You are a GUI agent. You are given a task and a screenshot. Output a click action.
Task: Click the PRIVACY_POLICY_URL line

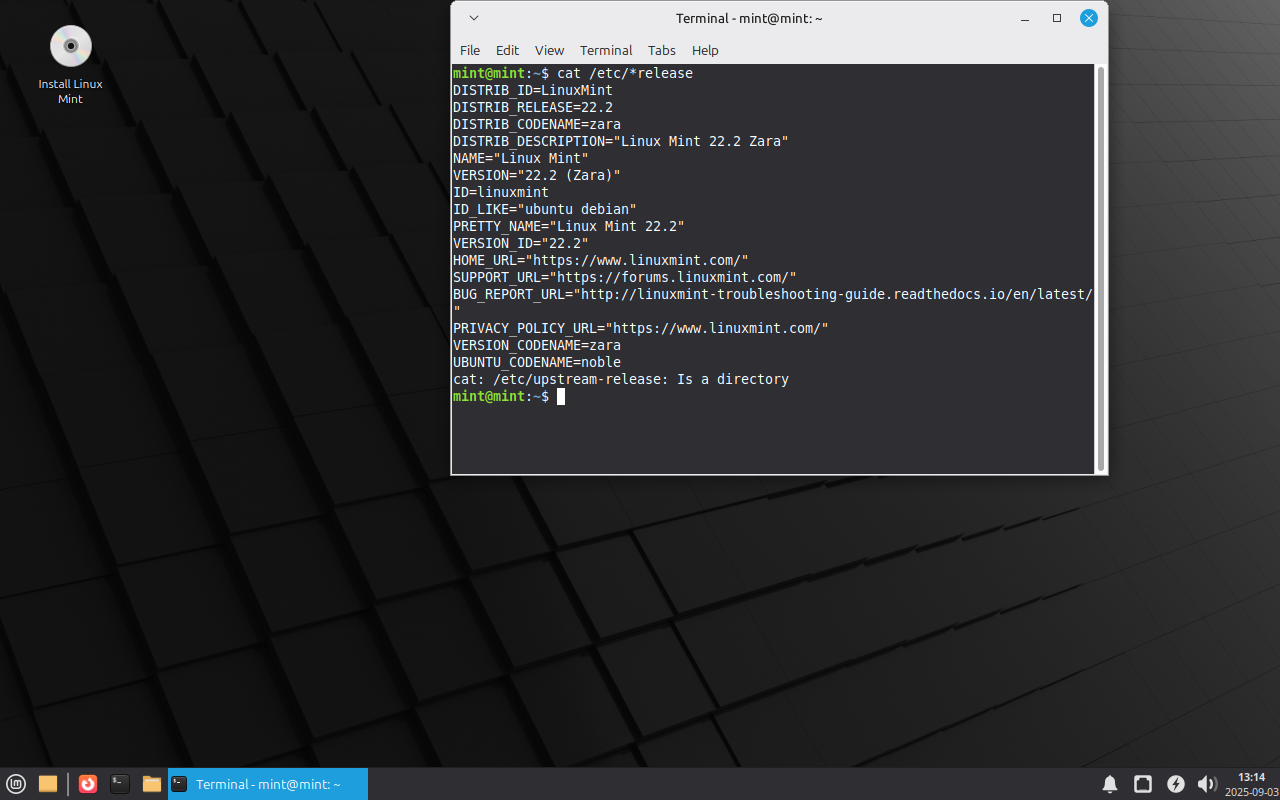(641, 328)
